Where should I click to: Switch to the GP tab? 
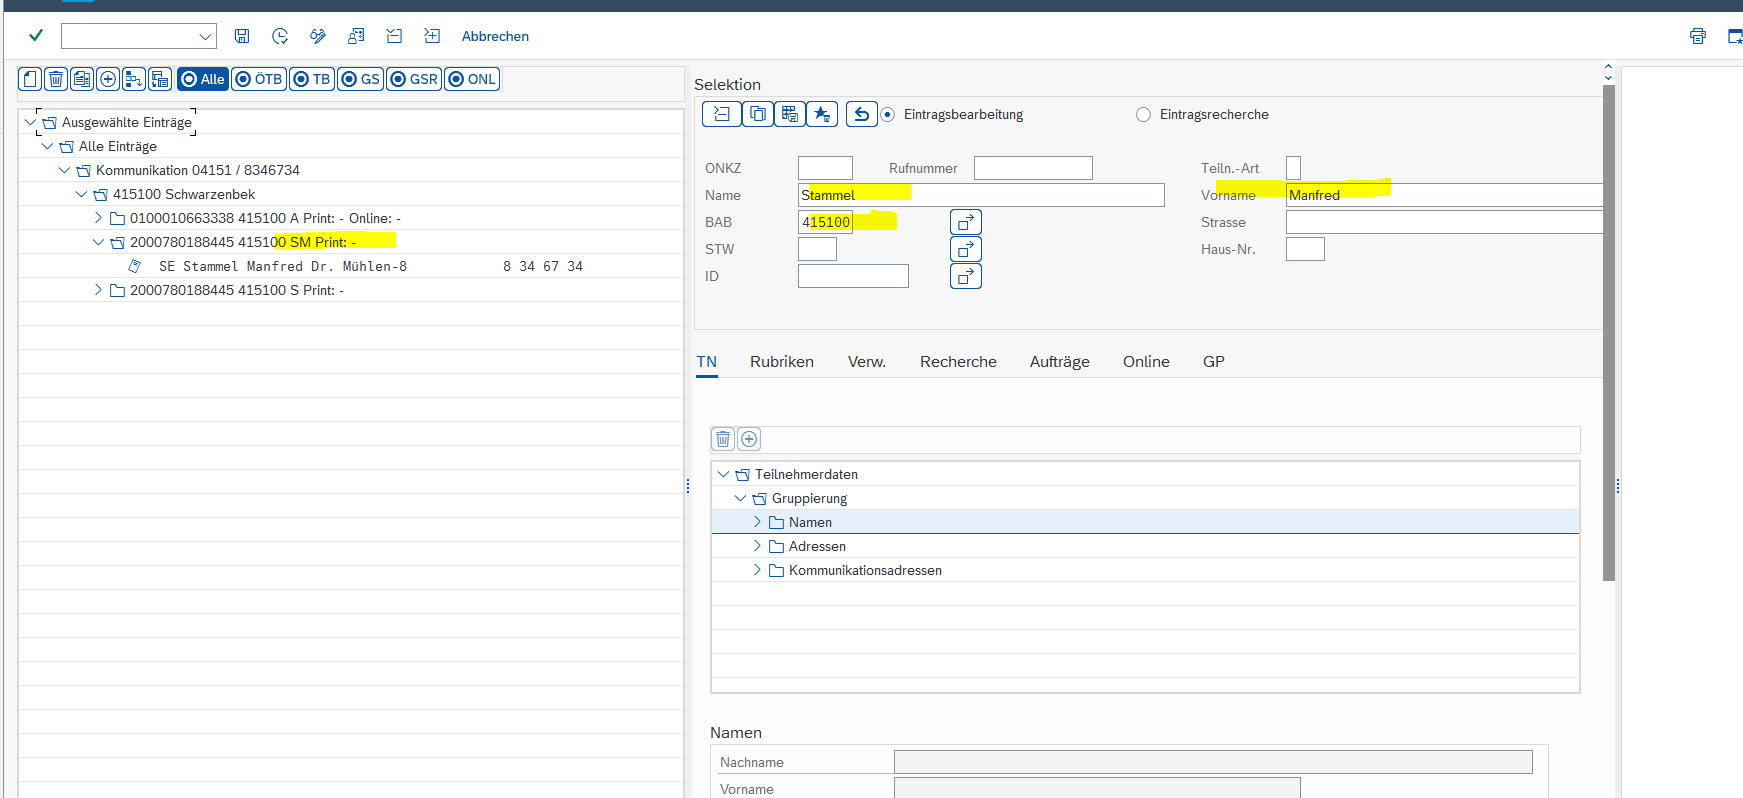coord(1214,362)
